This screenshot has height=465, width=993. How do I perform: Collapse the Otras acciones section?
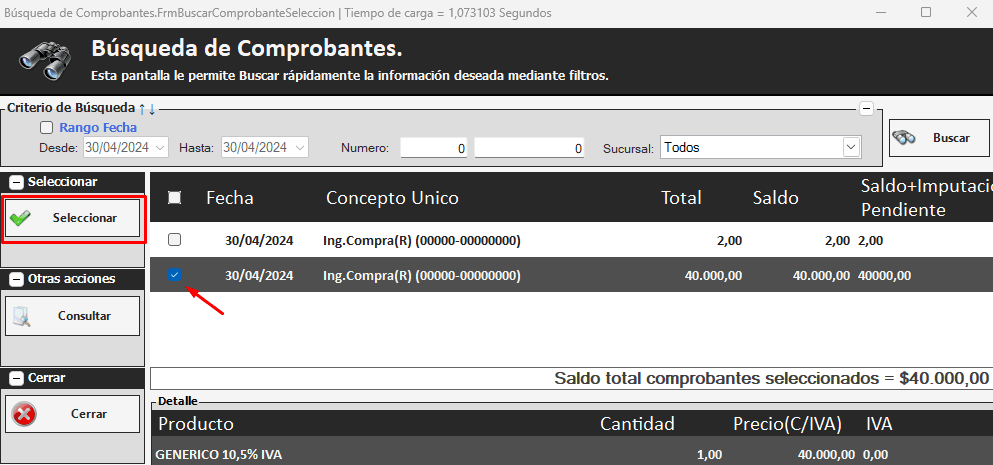[16, 278]
